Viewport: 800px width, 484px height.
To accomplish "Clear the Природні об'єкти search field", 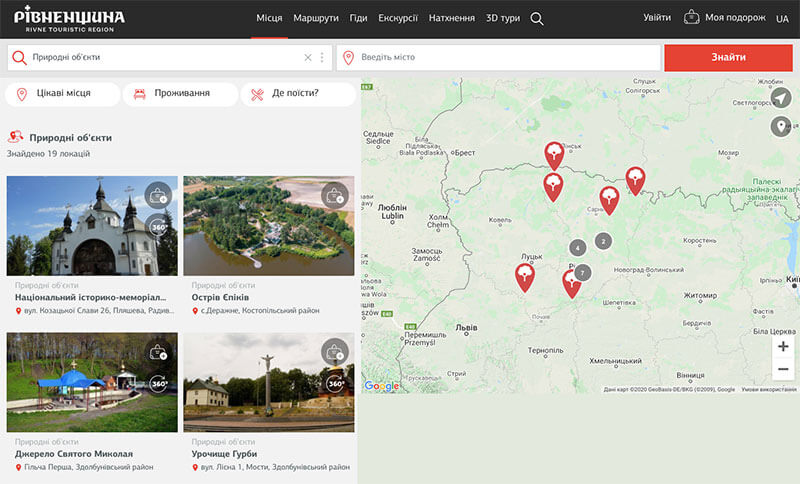I will (x=308, y=58).
